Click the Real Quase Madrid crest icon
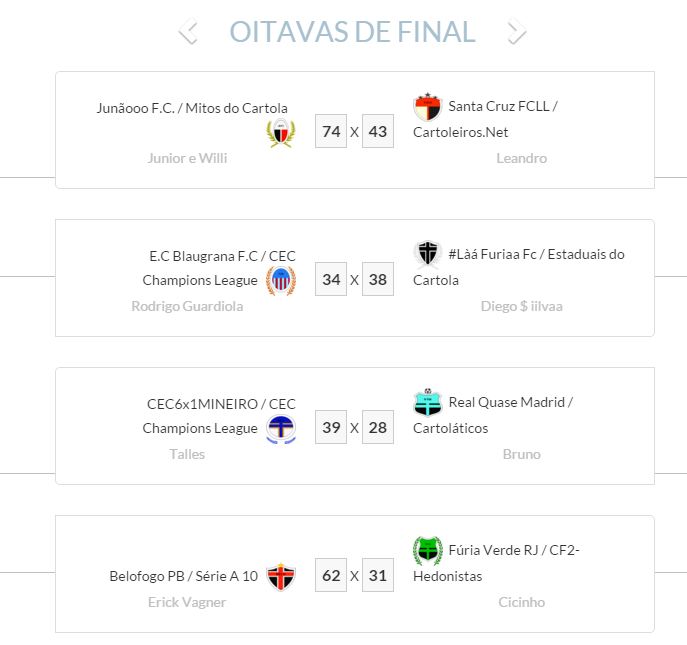The image size is (687, 645). (x=427, y=402)
